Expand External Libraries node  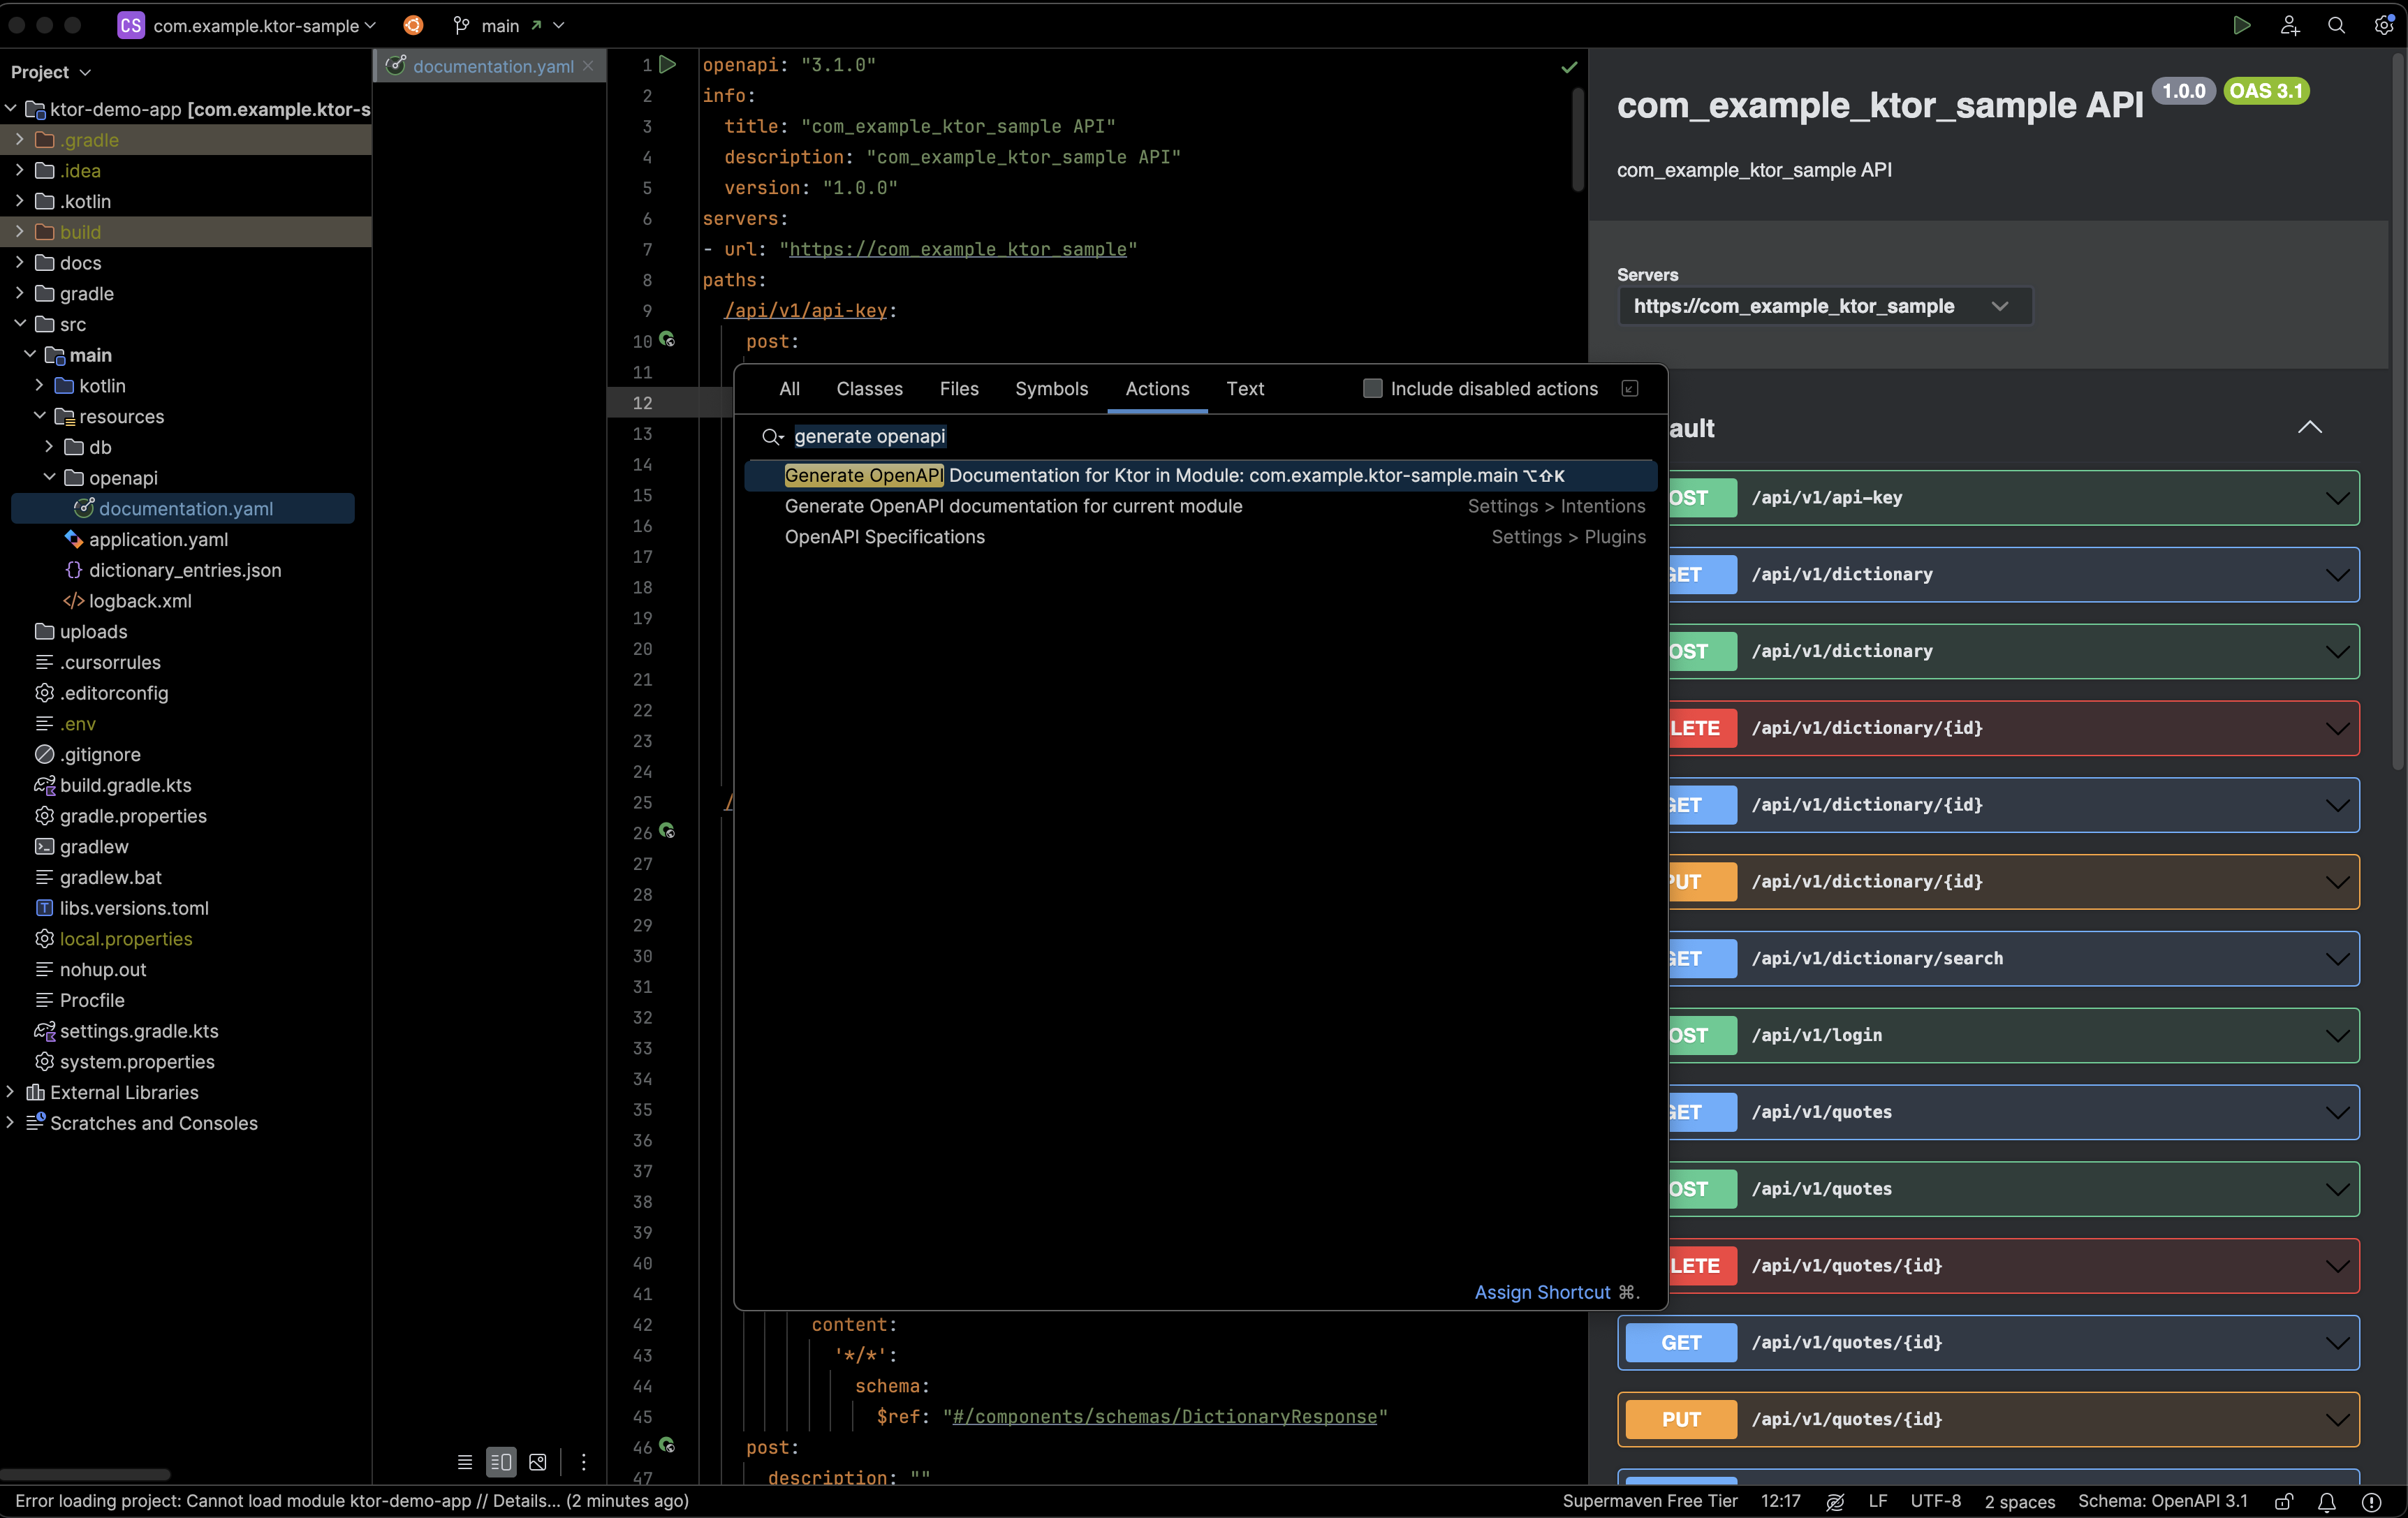pos(9,1092)
